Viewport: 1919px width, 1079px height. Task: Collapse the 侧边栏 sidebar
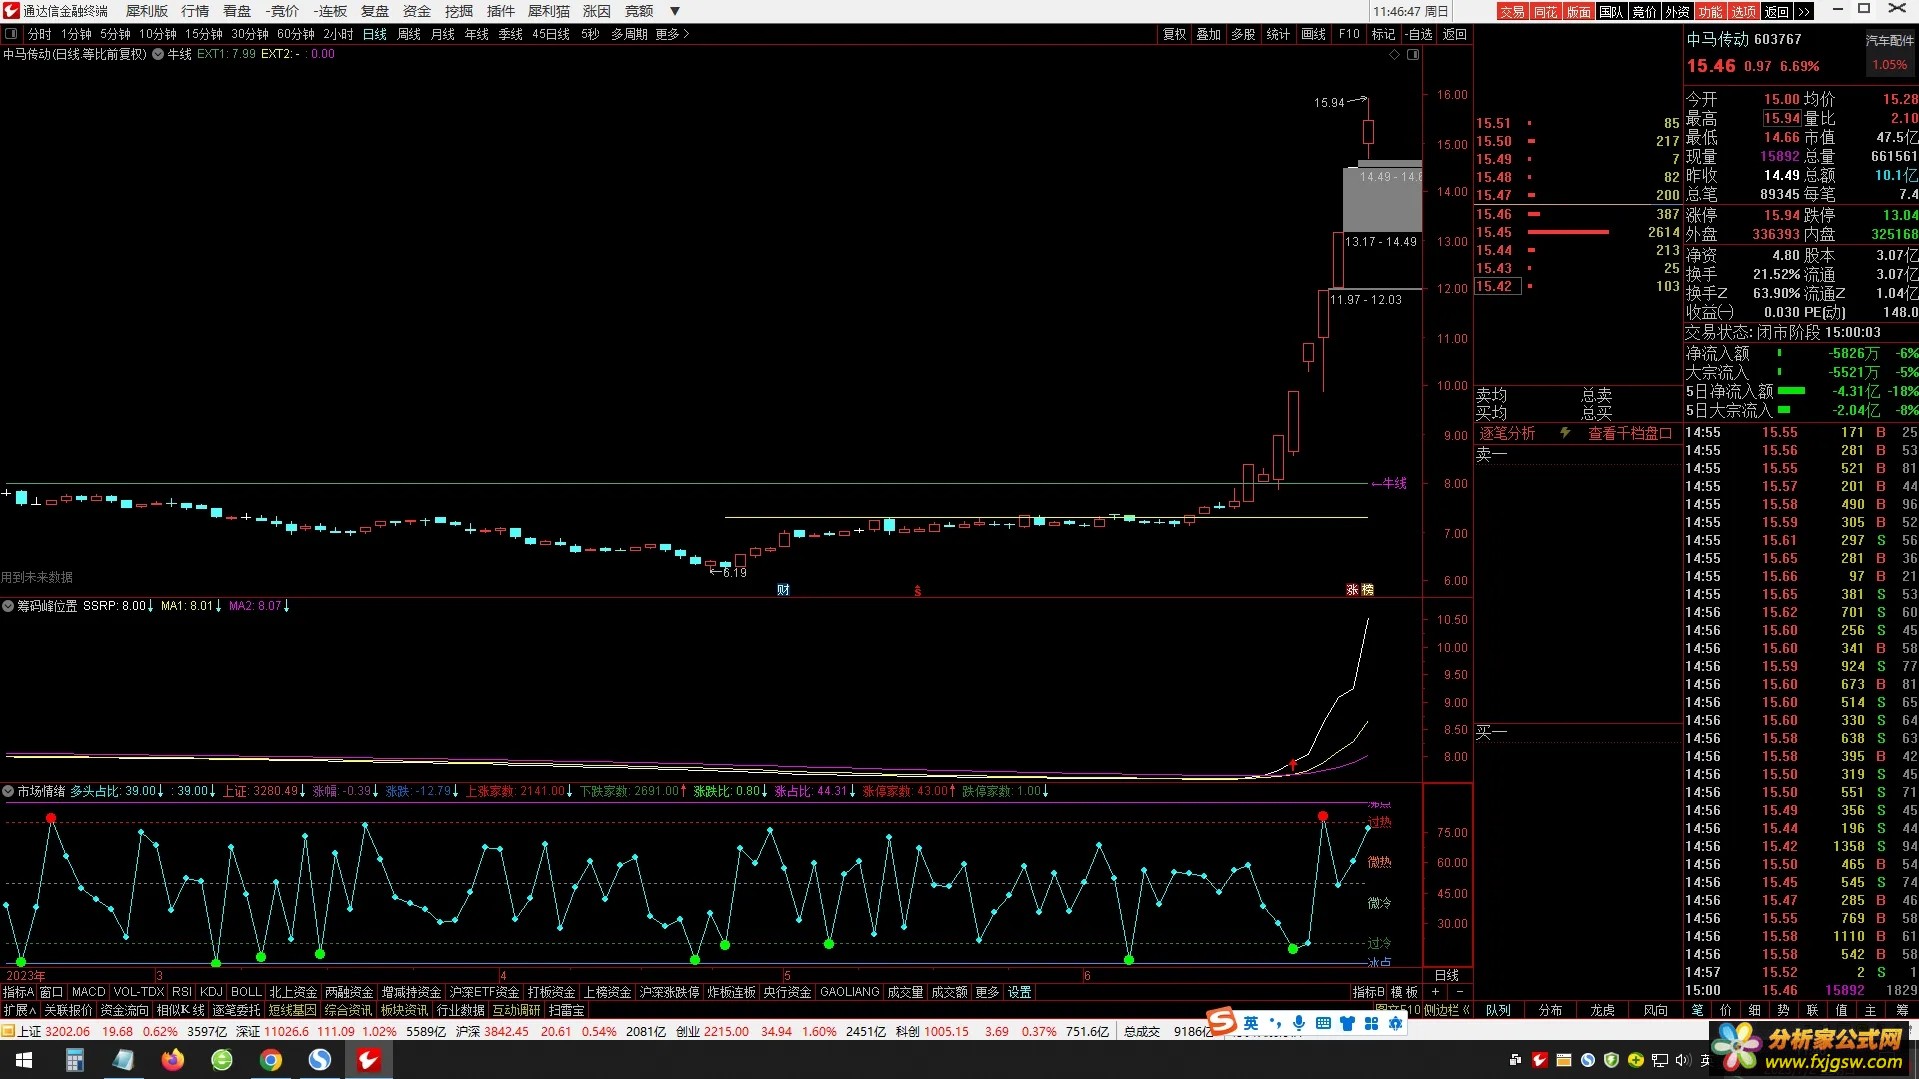coord(1447,1010)
